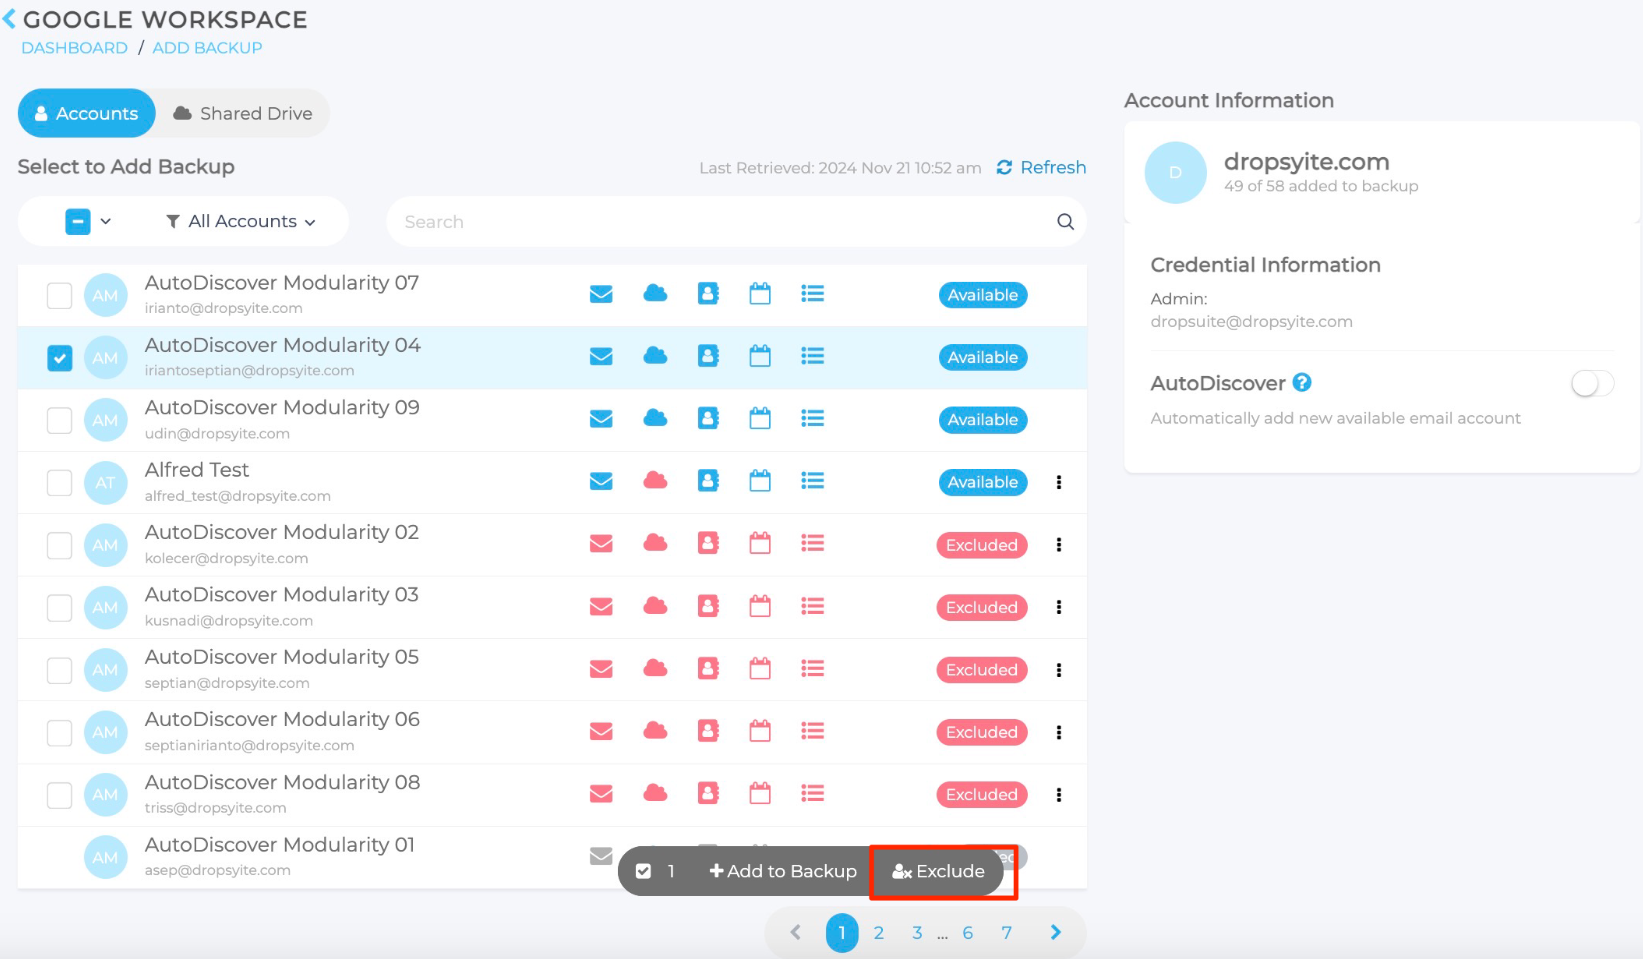This screenshot has width=1643, height=959.
Task: Click mail icon for AutoDiscover Modularity 07
Action: tap(601, 294)
